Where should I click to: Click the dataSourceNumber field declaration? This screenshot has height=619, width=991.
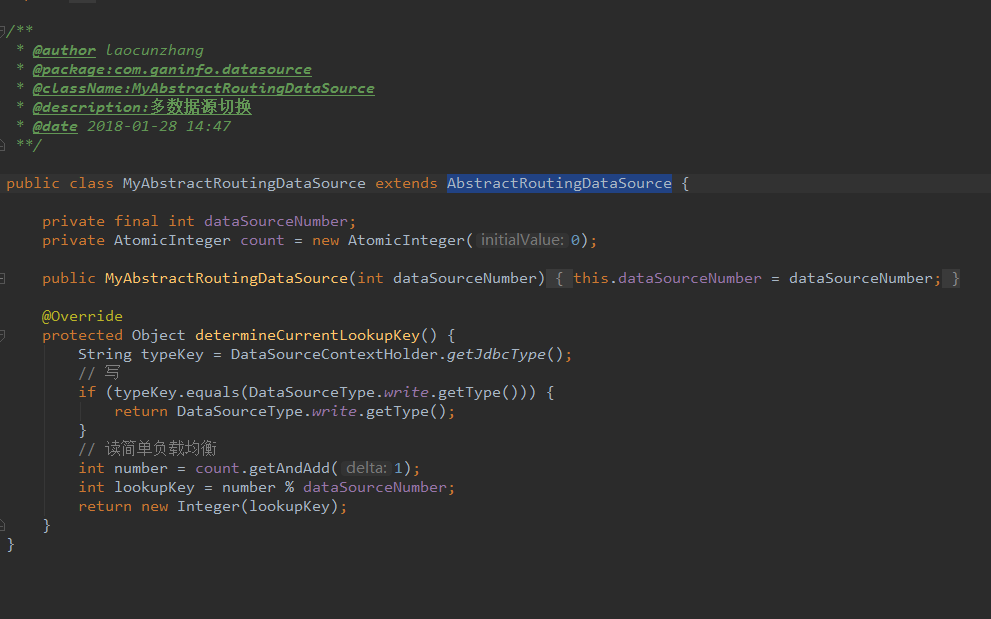click(276, 221)
